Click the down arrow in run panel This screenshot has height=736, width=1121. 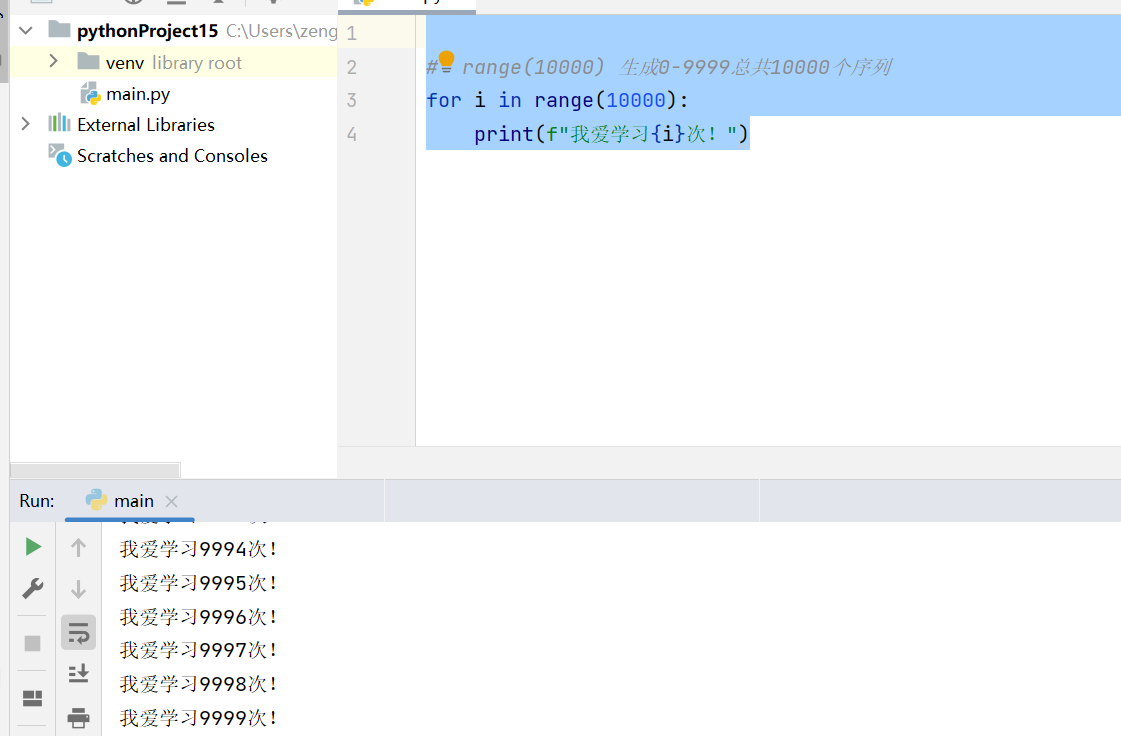[x=79, y=589]
